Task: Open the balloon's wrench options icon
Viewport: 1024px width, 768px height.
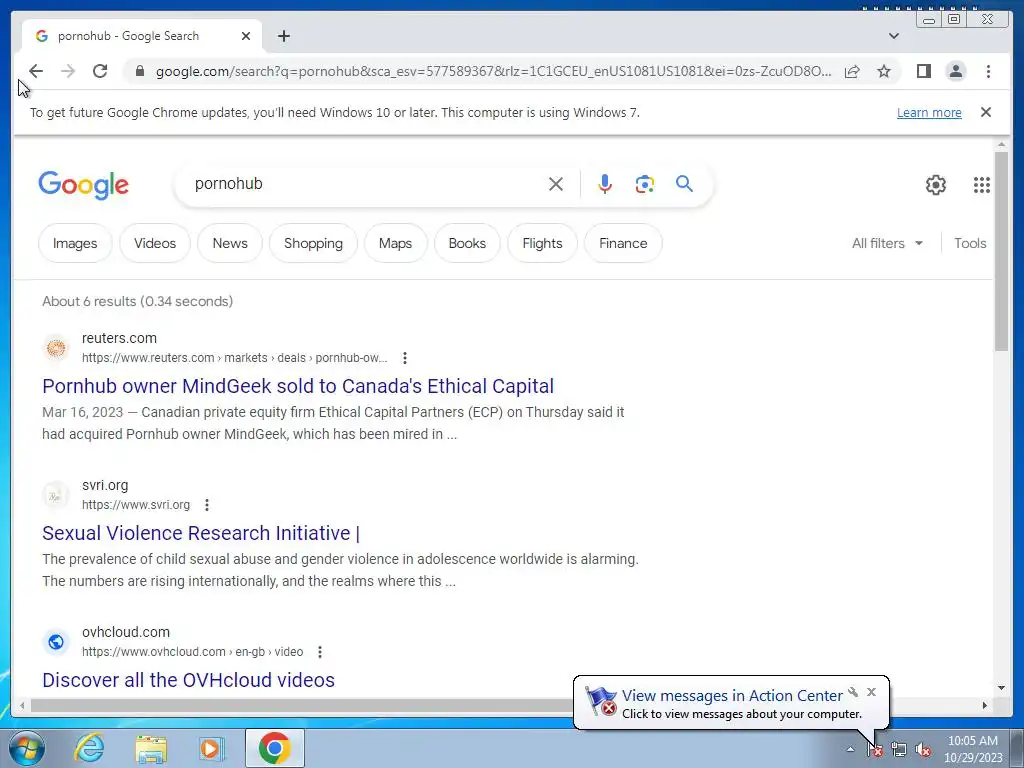Action: point(853,692)
